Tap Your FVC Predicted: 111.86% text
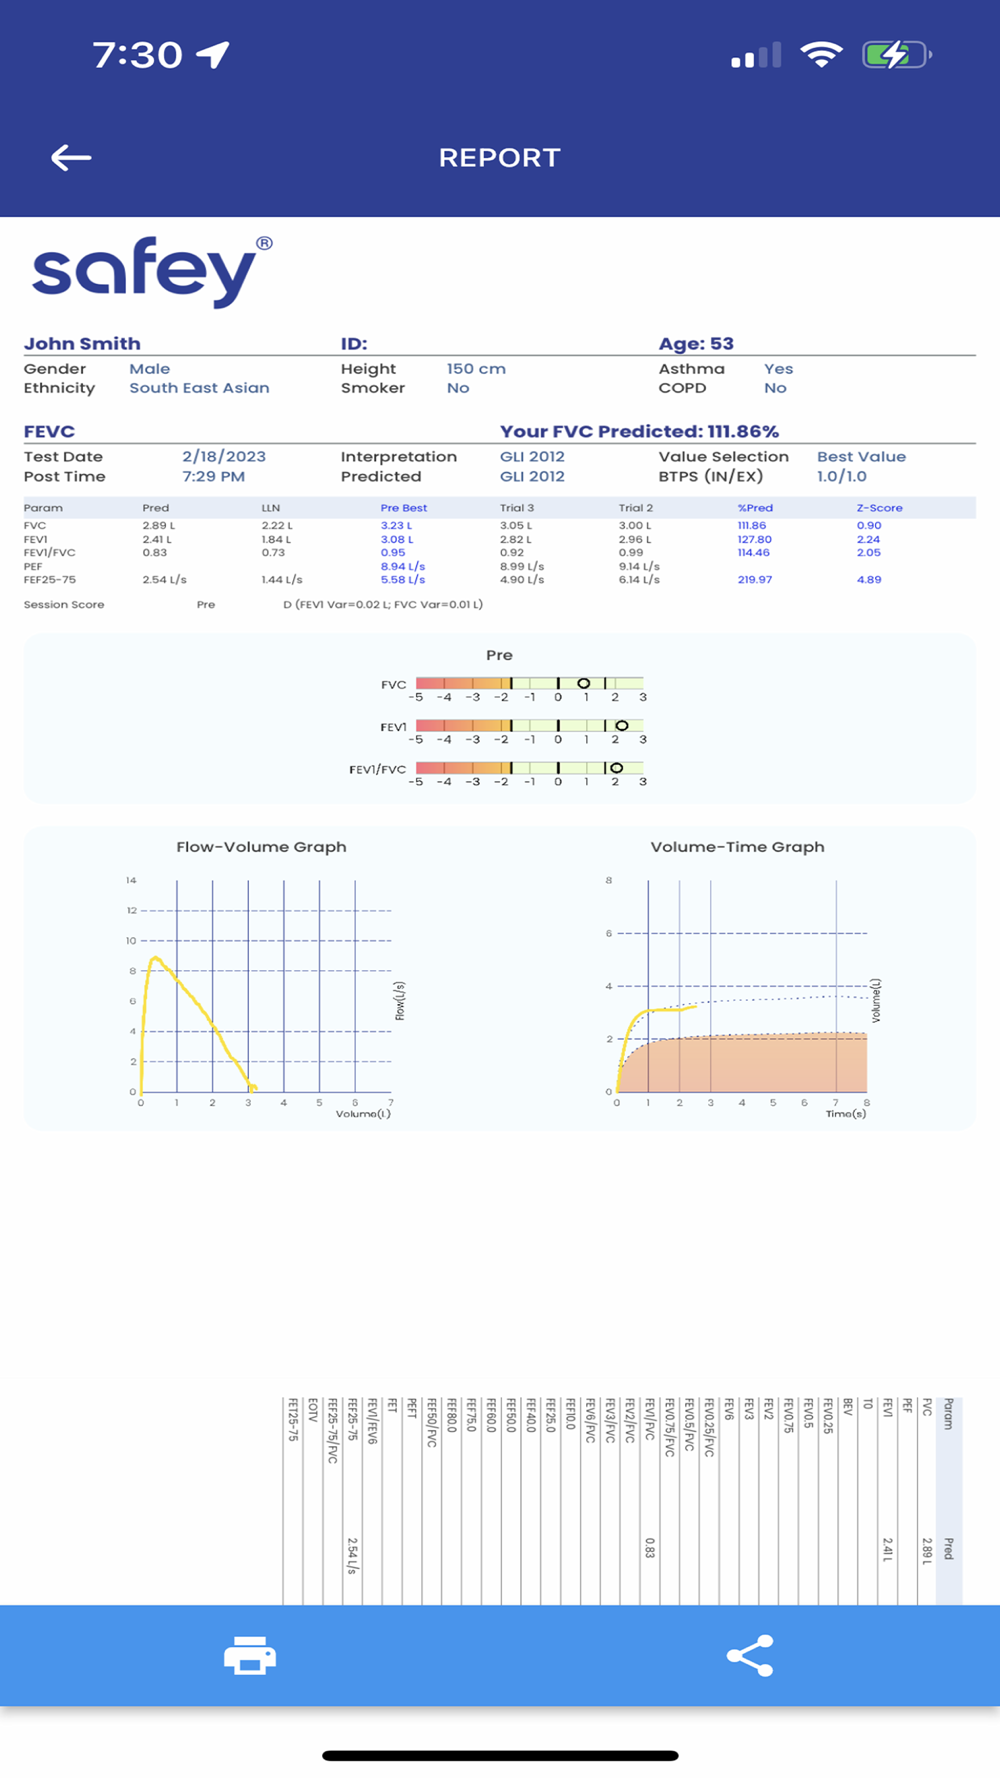Screen dimensions: 1000x1778 pos(639,431)
